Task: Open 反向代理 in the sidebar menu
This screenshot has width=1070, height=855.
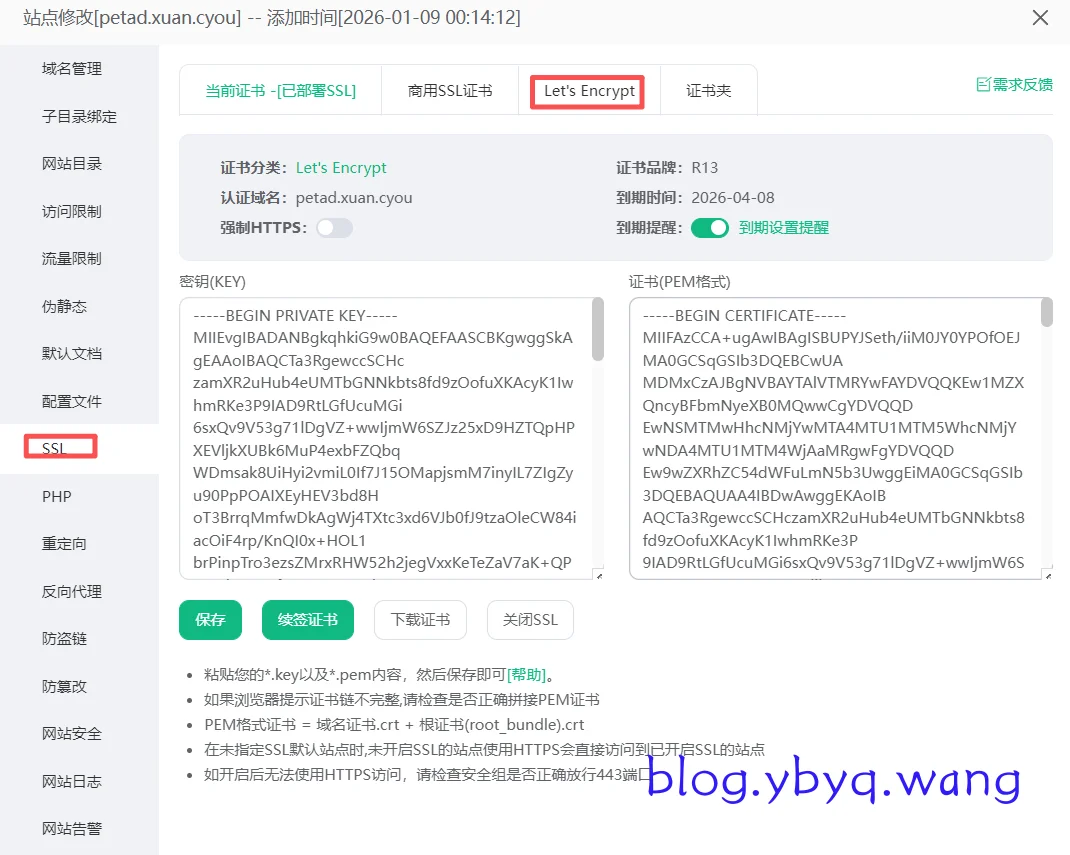Action: tap(72, 592)
